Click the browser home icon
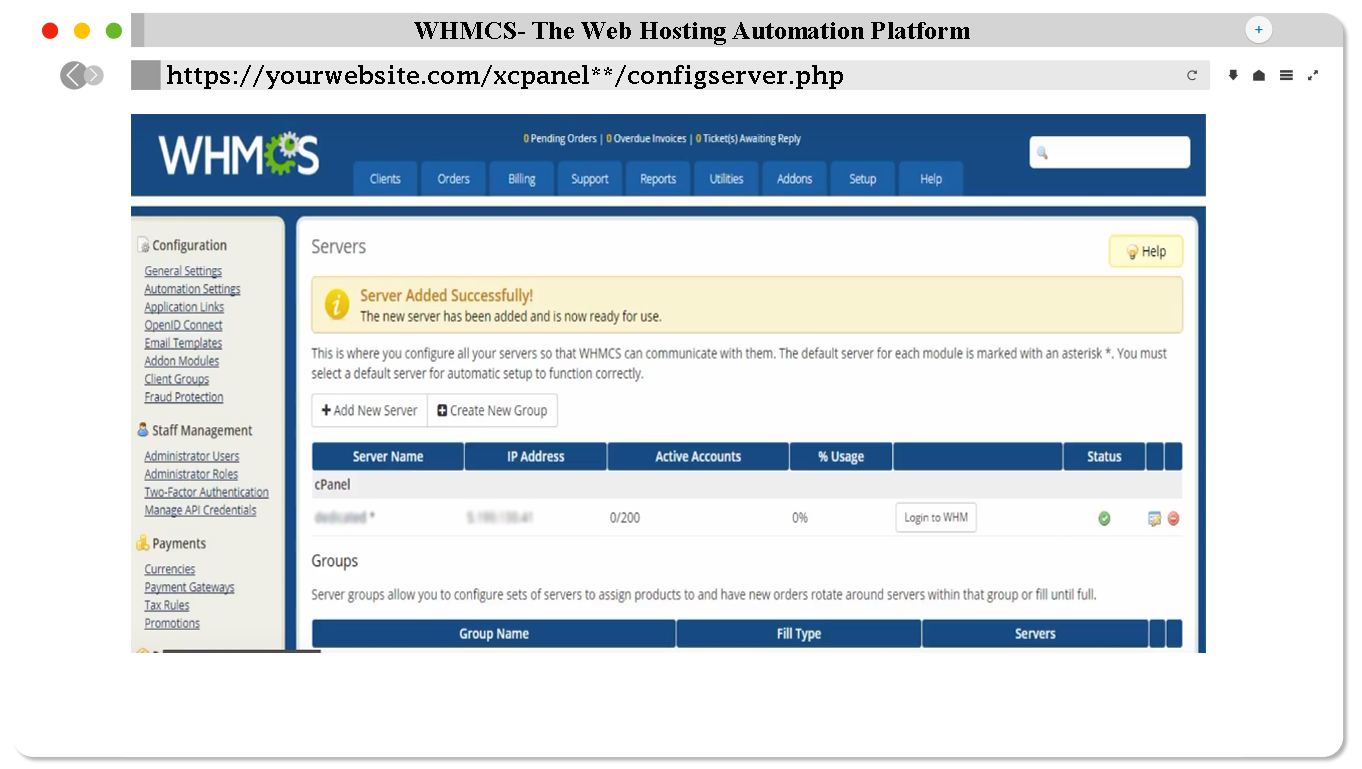Viewport: 1362px width, 769px height. tap(1259, 75)
